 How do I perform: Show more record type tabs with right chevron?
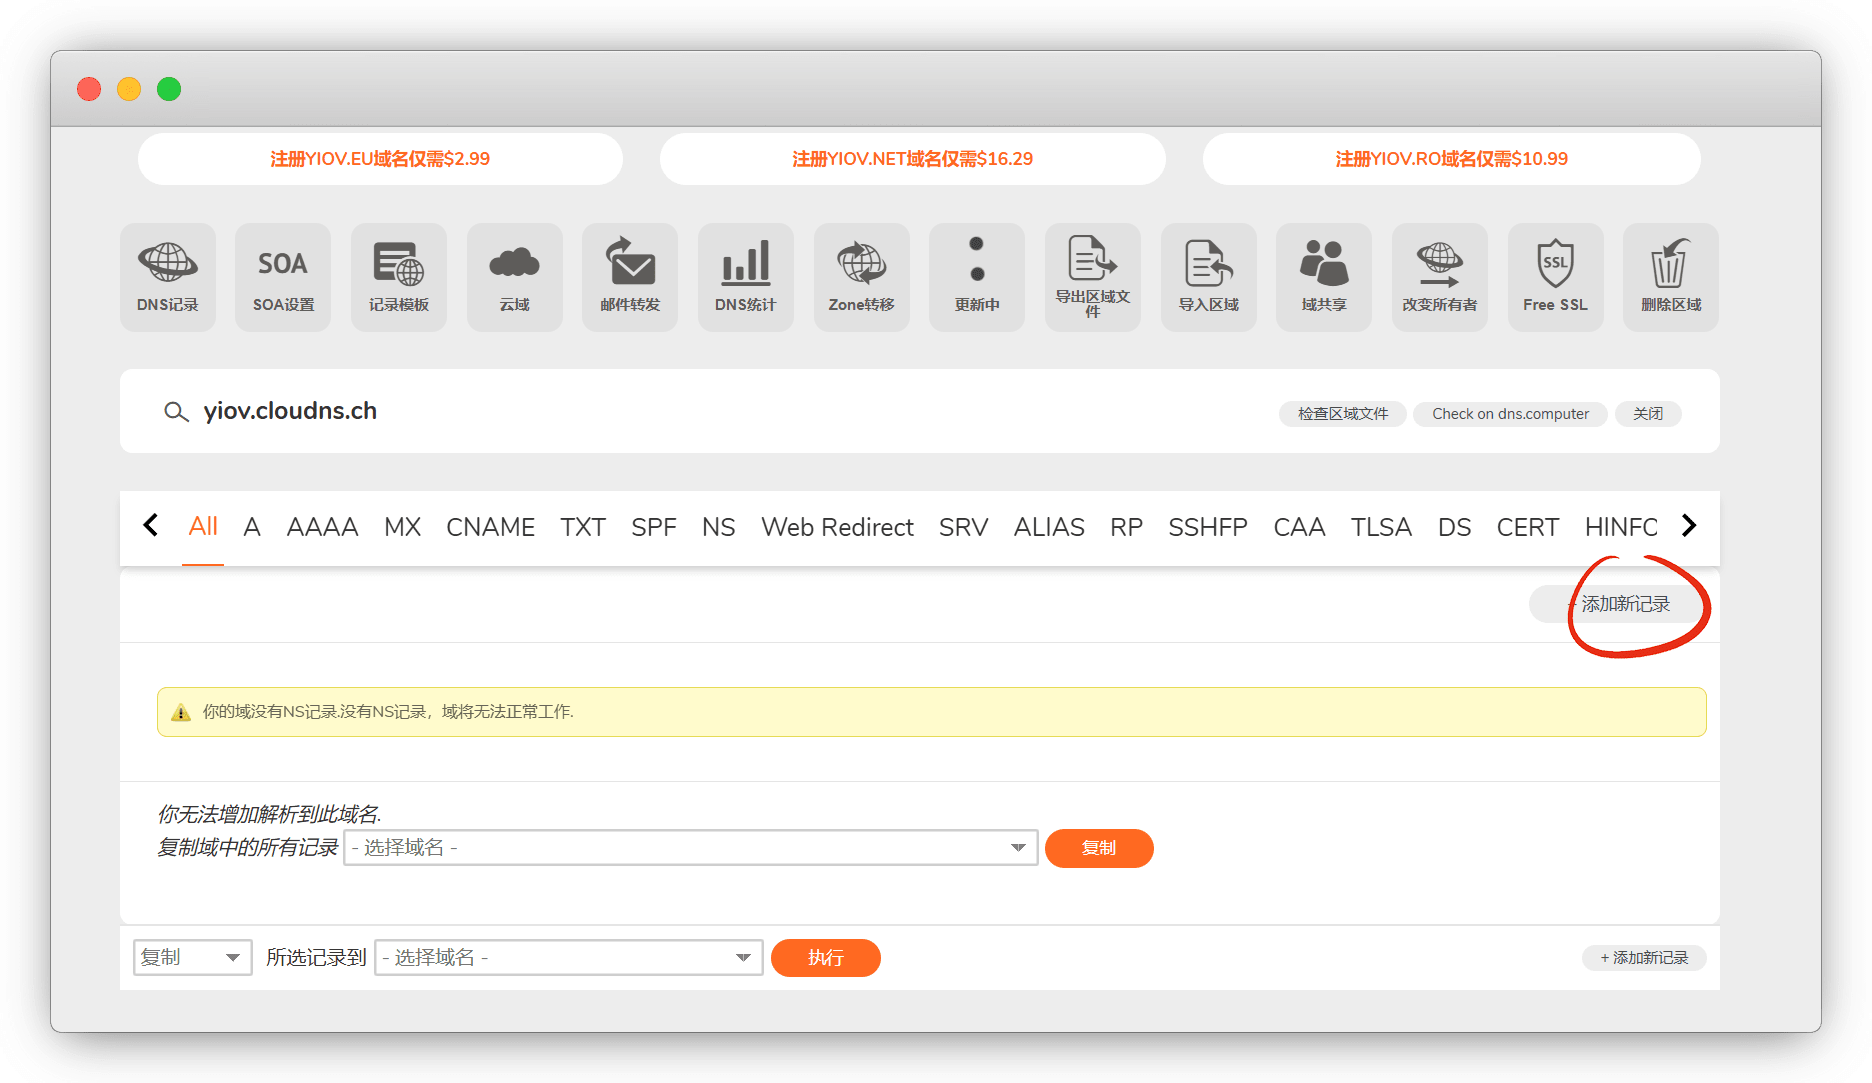tap(1689, 525)
